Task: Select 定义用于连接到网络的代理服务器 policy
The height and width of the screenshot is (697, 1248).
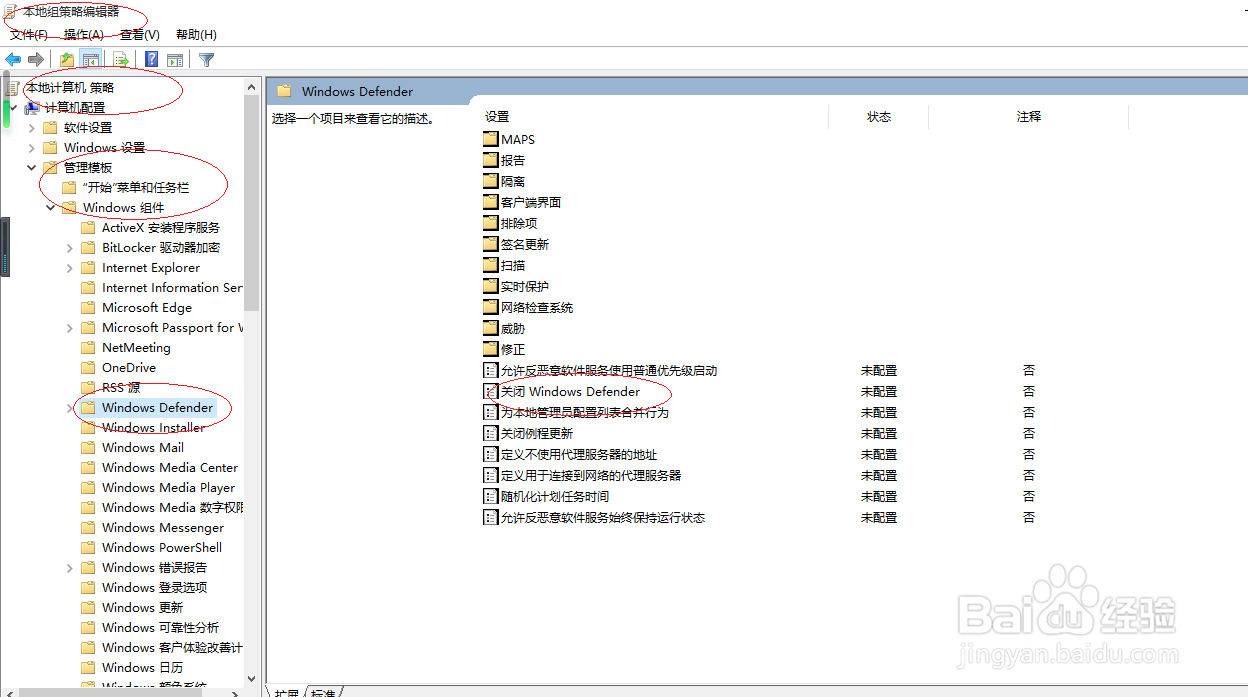Action: 590,475
